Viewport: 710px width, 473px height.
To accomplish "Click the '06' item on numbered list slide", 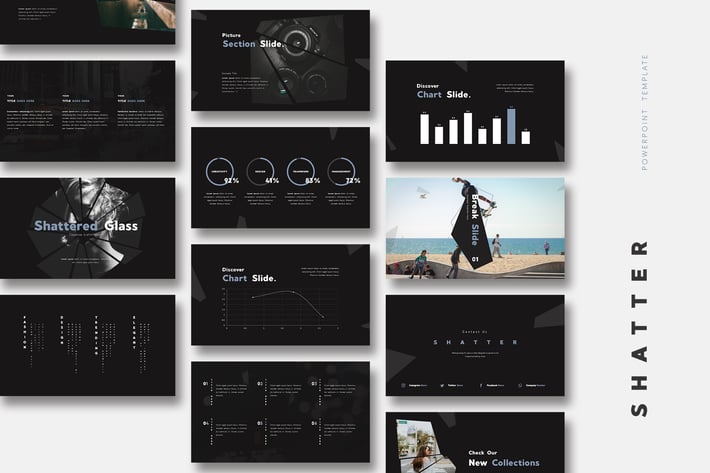I will click(x=314, y=424).
